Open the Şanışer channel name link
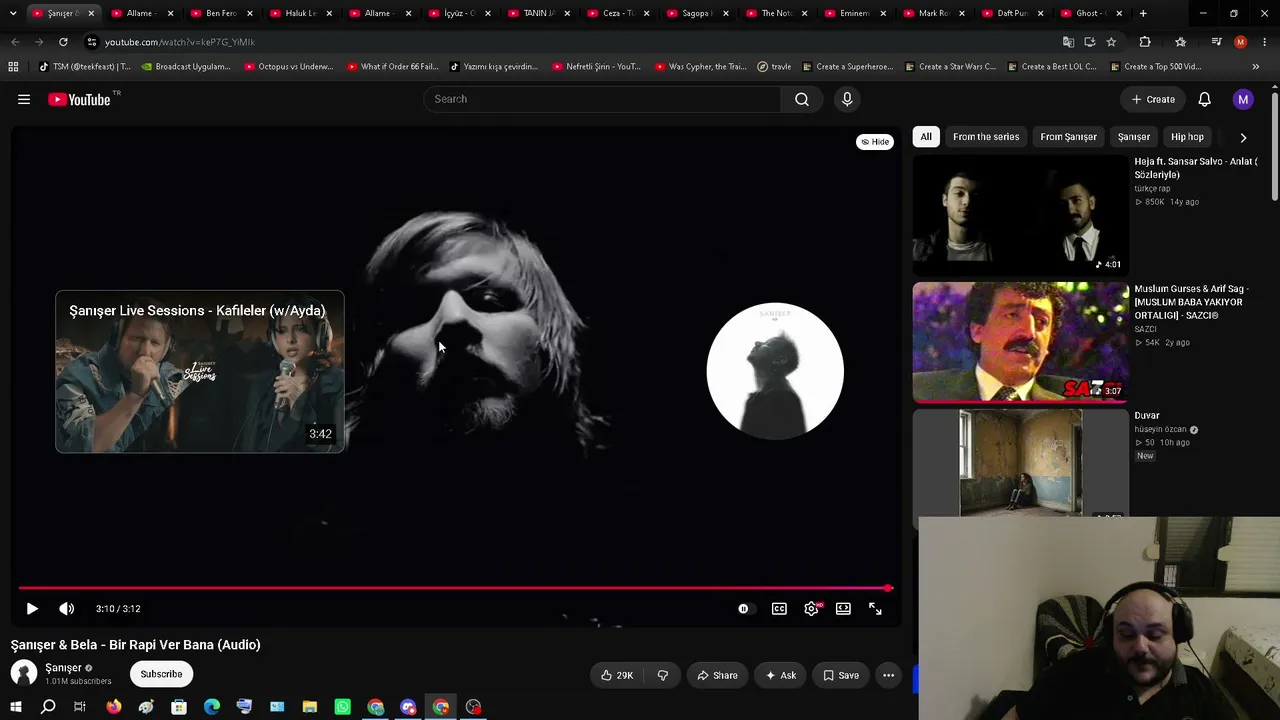Image resolution: width=1280 pixels, height=720 pixels. pyautogui.click(x=63, y=668)
